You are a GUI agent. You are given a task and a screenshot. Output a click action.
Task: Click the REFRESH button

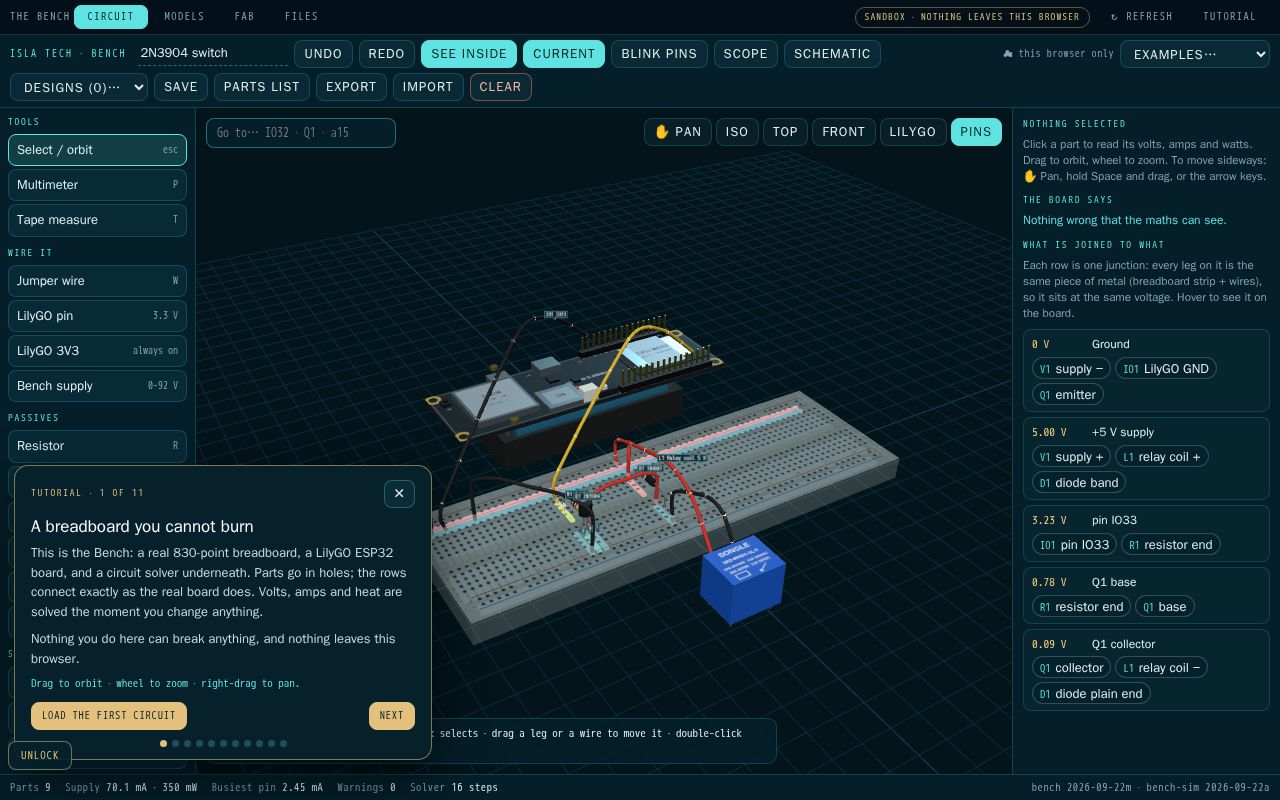click(1141, 17)
